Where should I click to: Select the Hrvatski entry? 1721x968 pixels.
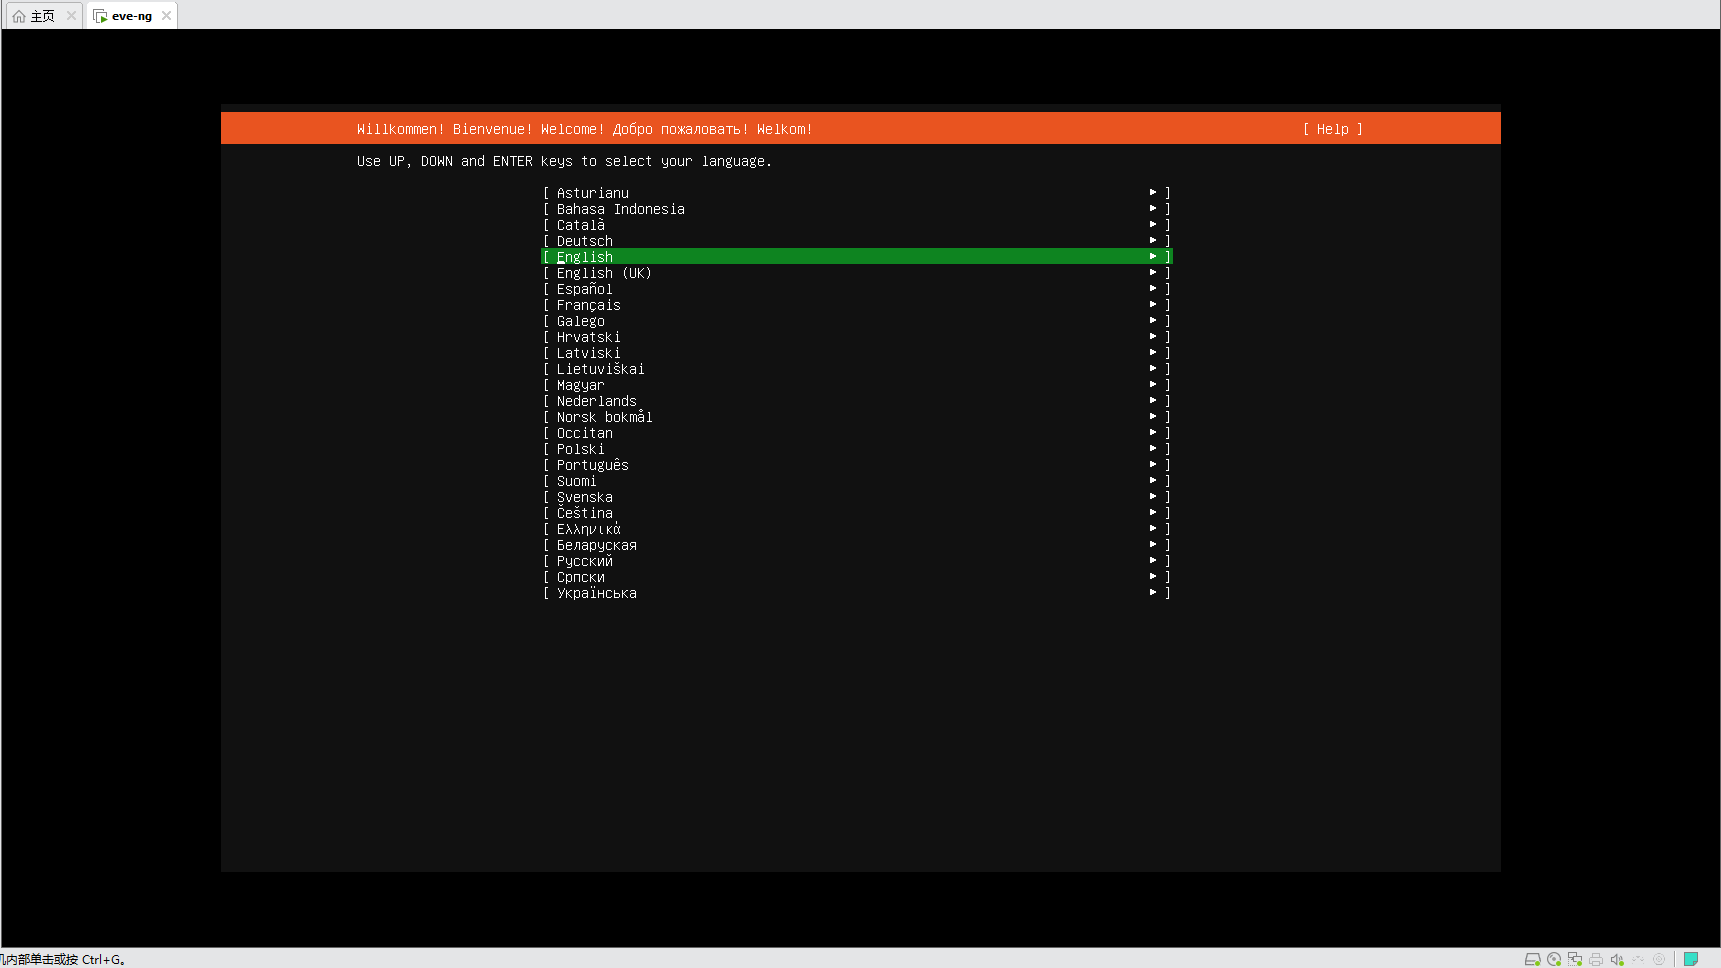point(856,337)
